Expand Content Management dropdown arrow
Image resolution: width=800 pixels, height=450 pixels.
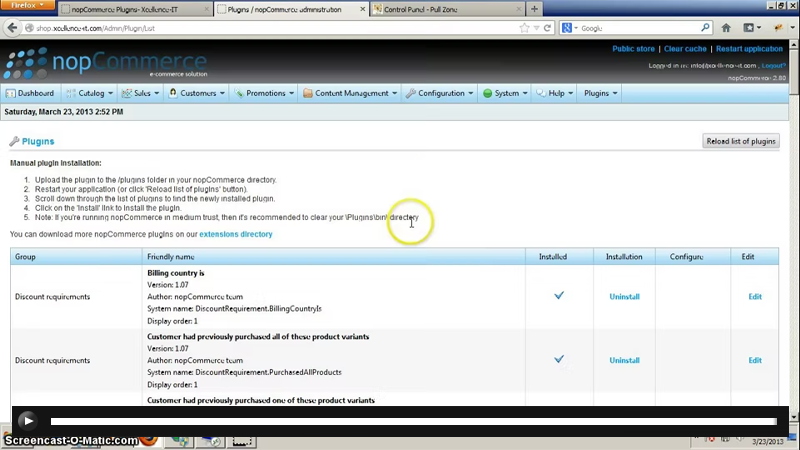tap(394, 93)
